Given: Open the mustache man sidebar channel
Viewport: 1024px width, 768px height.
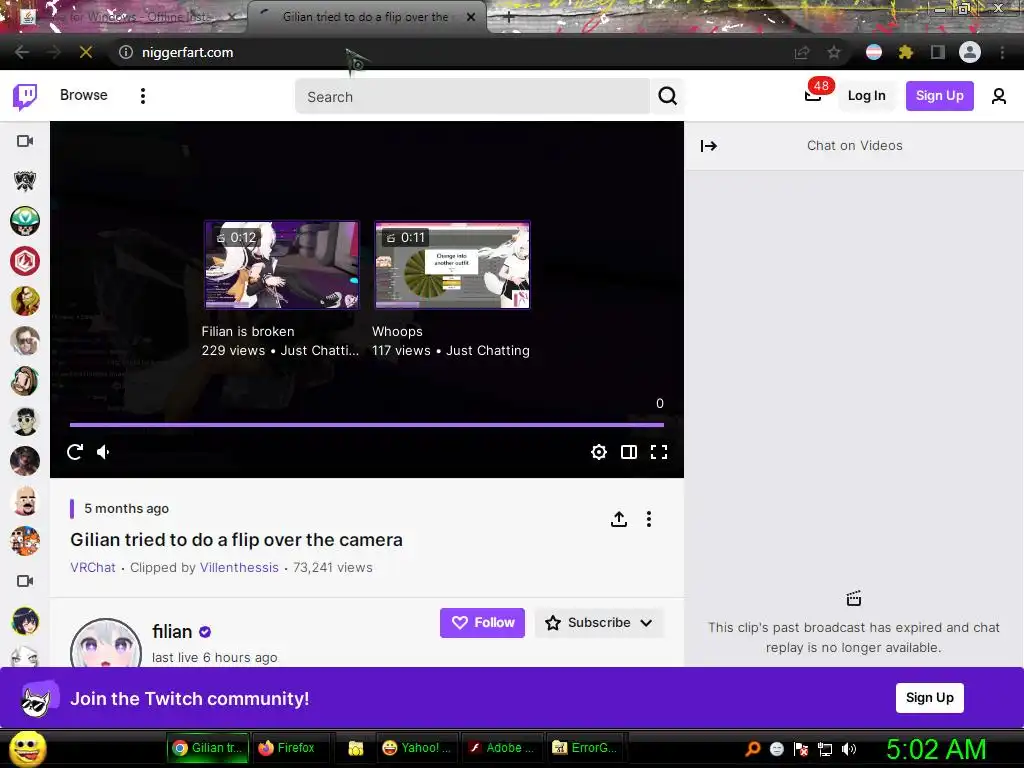Looking at the screenshot, I should (25, 502).
